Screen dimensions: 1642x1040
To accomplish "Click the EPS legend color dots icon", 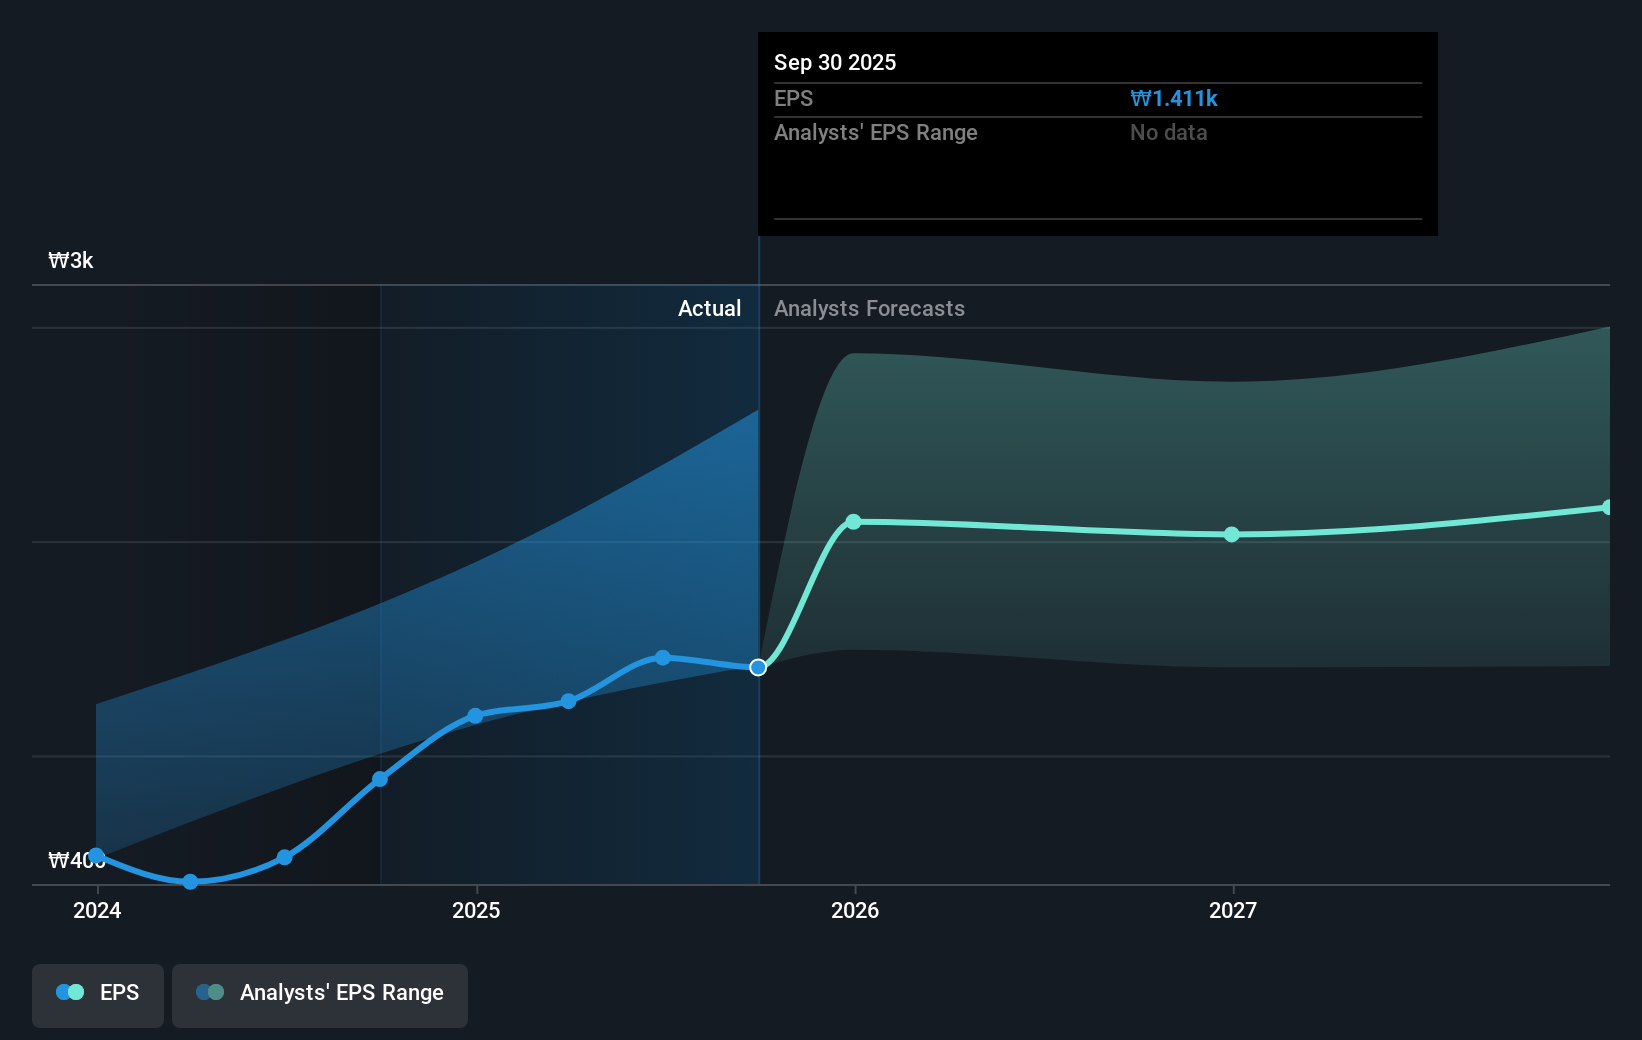I will [x=70, y=992].
